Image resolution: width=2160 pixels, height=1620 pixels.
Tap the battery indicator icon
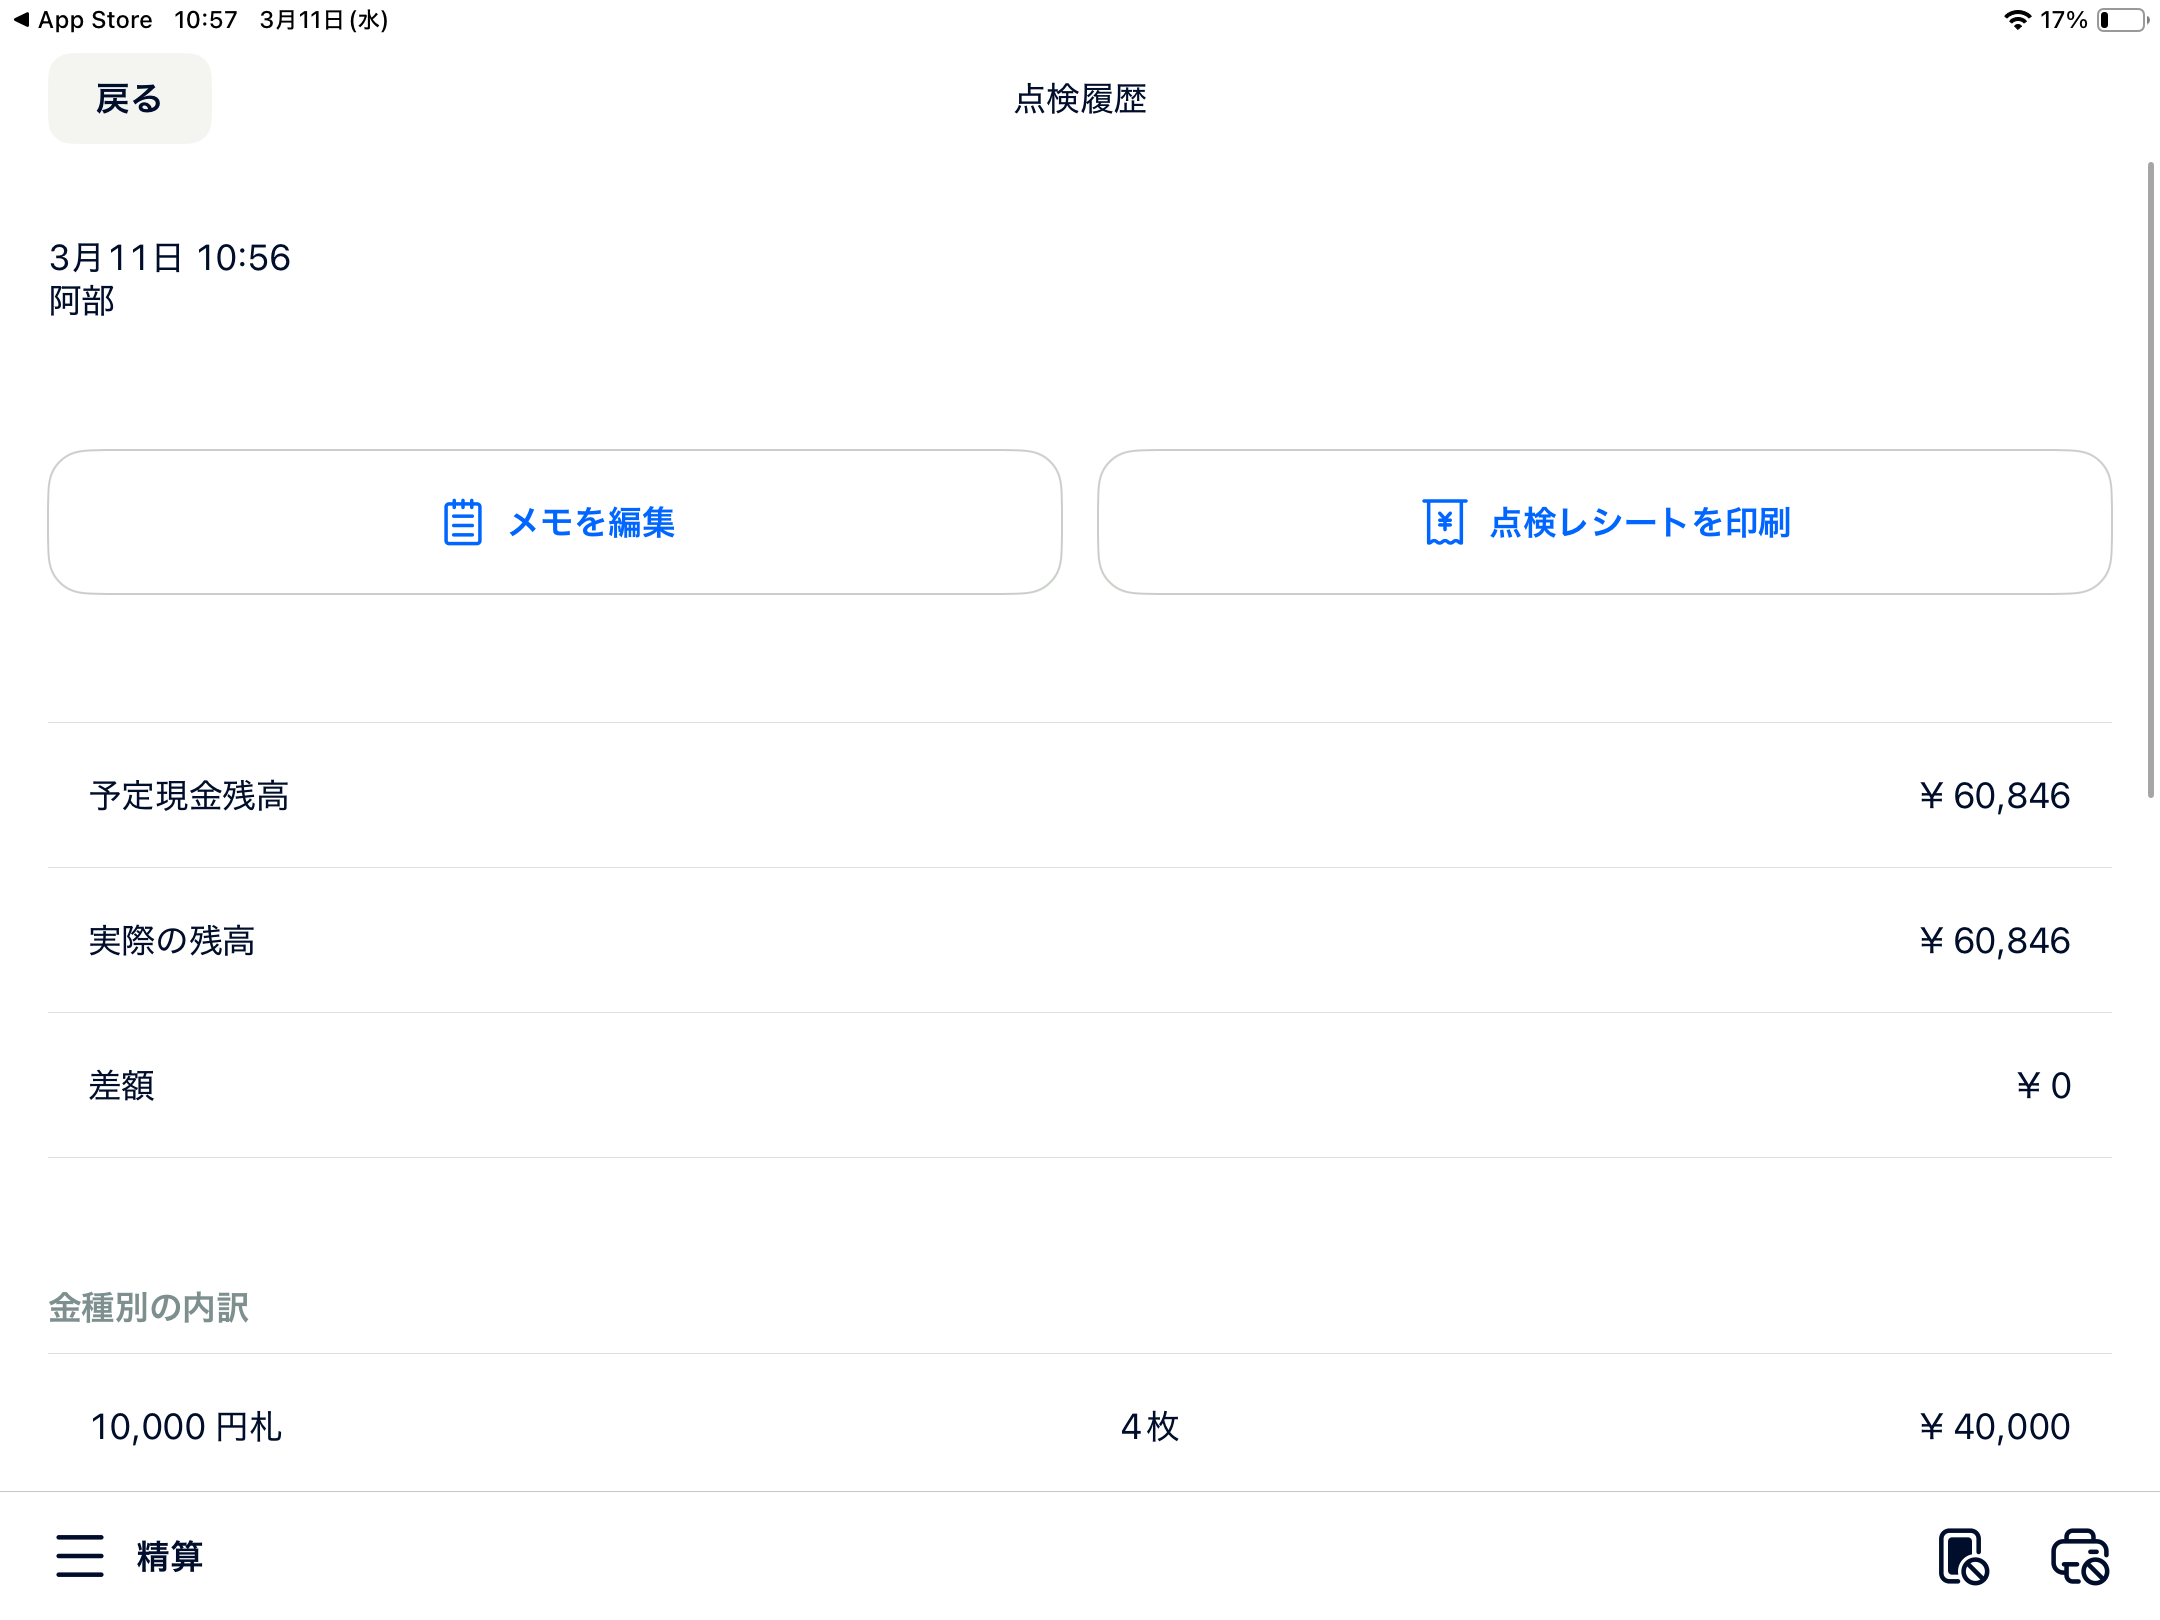point(2122,20)
